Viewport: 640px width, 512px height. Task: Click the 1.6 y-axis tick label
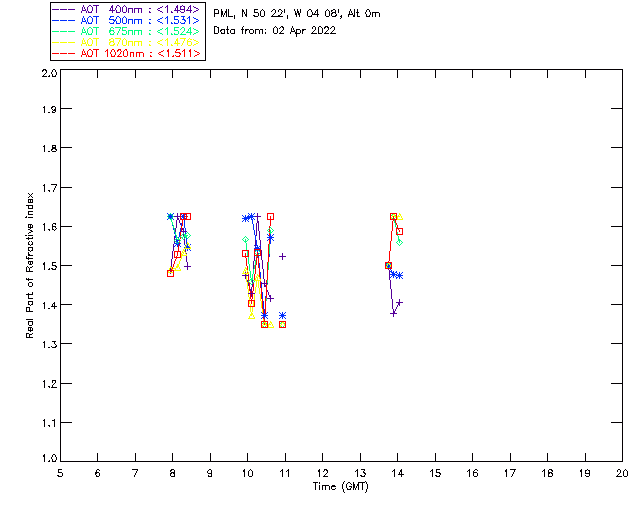[x=49, y=227]
